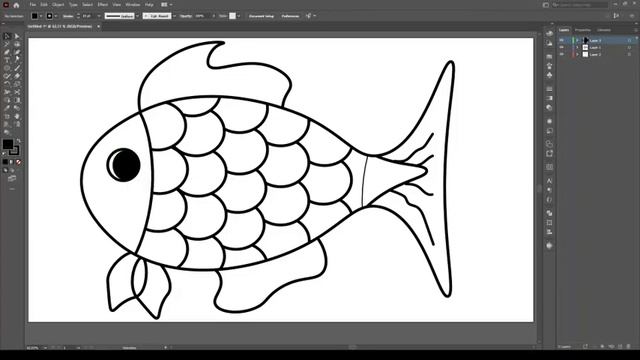This screenshot has height=360, width=640.
Task: Open the Edit Toolbar ellipsis button
Action: [x=12, y=189]
